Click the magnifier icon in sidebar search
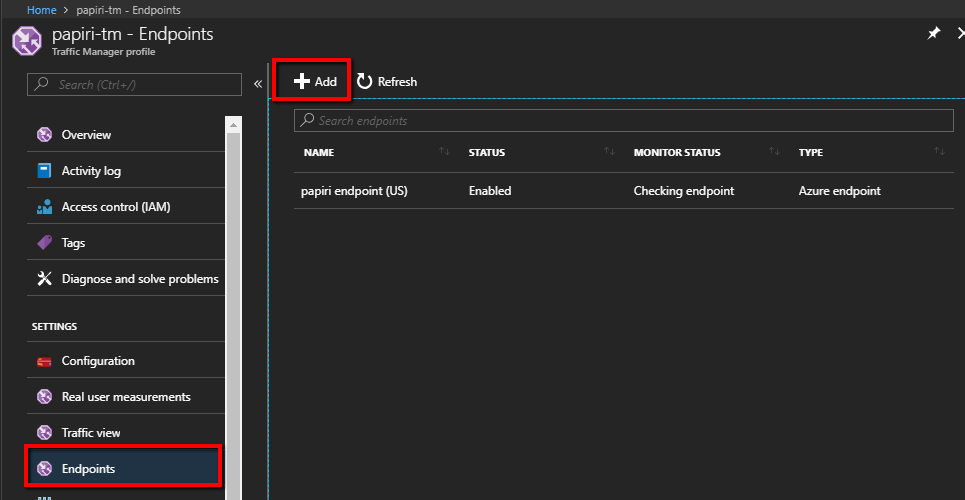The height and width of the screenshot is (500, 965). click(x=41, y=84)
